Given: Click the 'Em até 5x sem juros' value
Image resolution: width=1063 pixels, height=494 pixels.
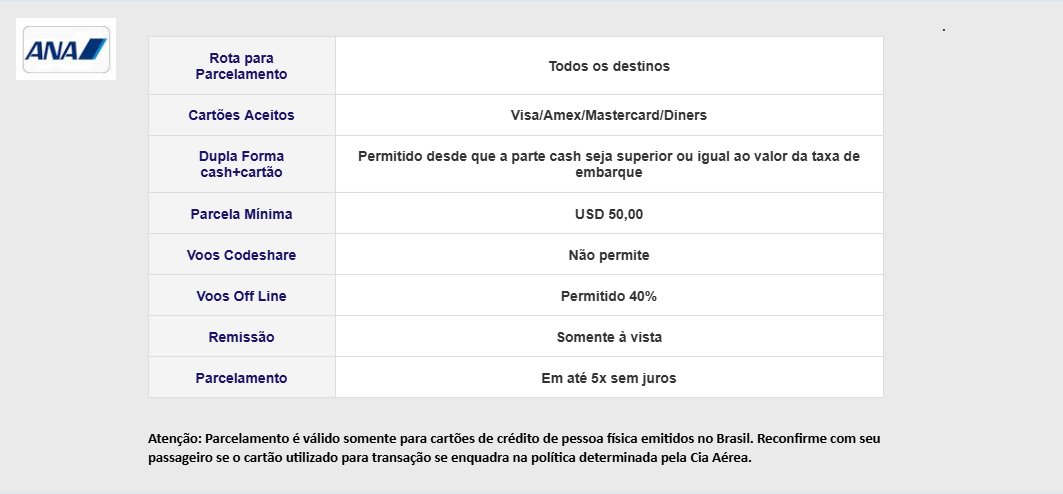Looking at the screenshot, I should coord(609,378).
